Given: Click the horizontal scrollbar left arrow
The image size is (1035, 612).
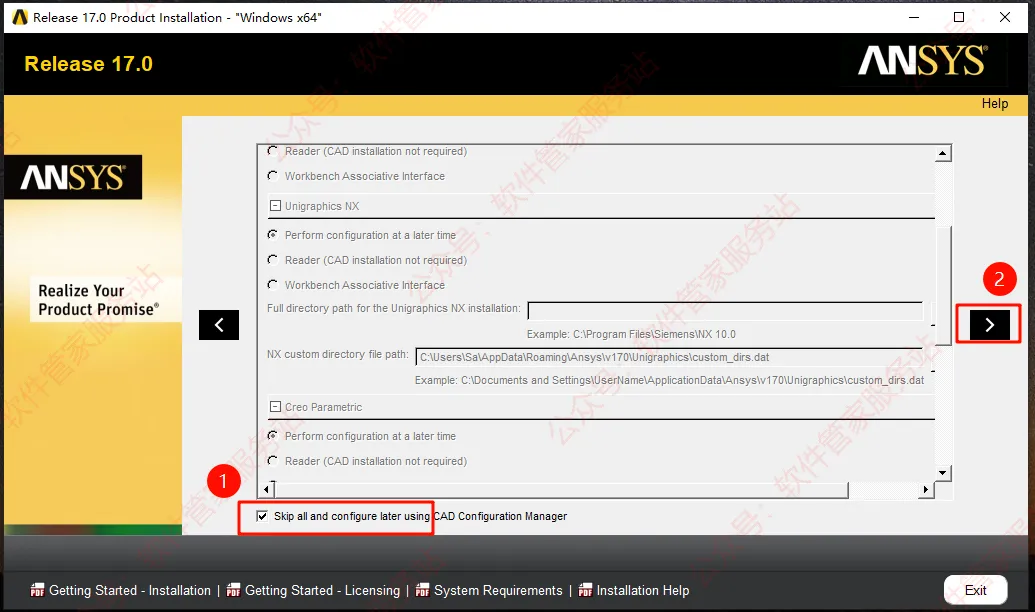Looking at the screenshot, I should tap(266, 489).
